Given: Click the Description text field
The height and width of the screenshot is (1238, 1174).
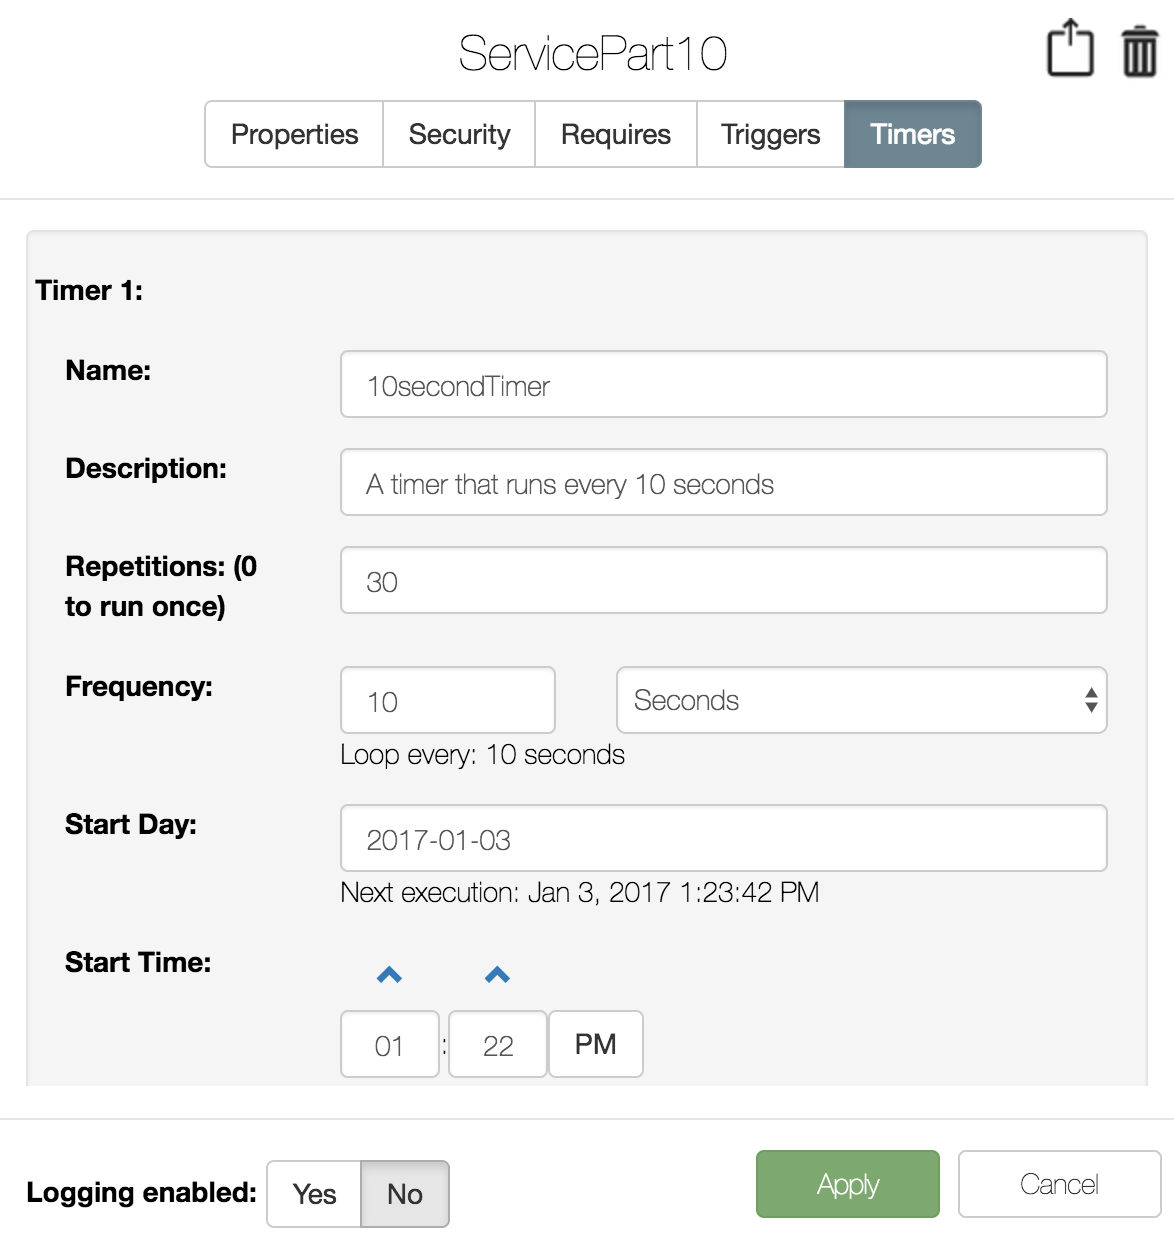Looking at the screenshot, I should coord(724,482).
